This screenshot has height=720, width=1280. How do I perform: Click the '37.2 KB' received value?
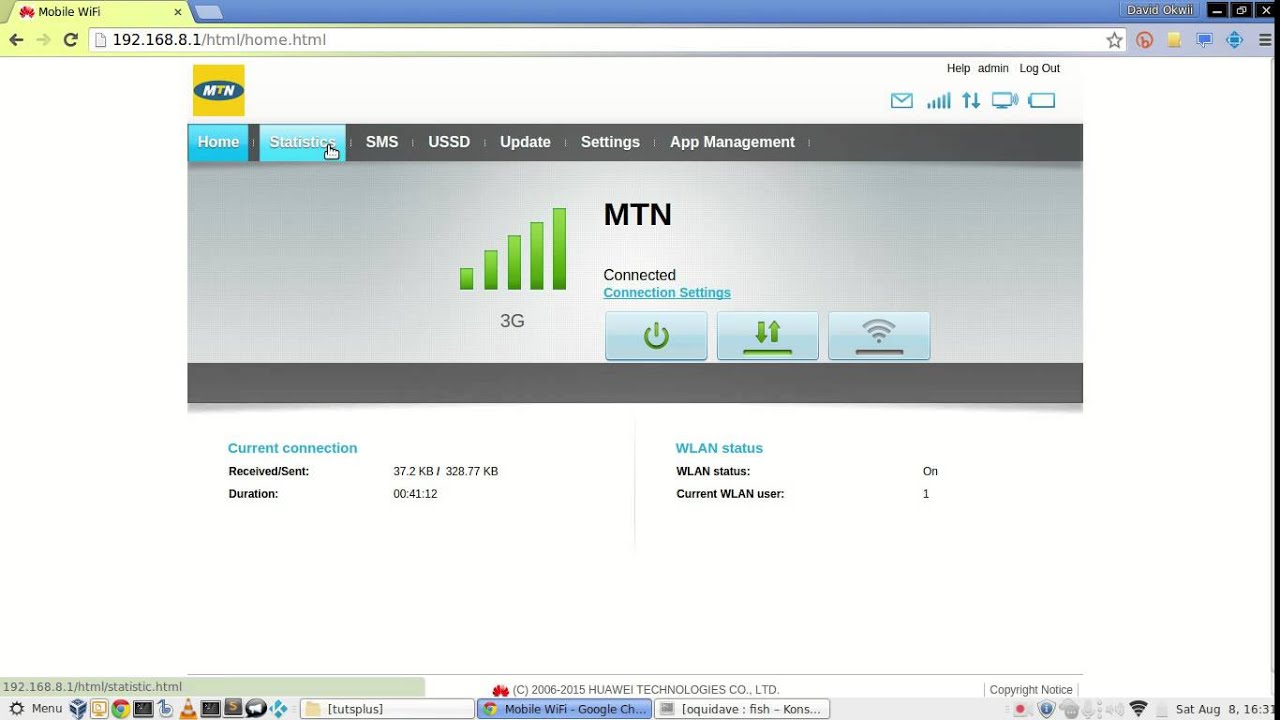click(x=413, y=471)
